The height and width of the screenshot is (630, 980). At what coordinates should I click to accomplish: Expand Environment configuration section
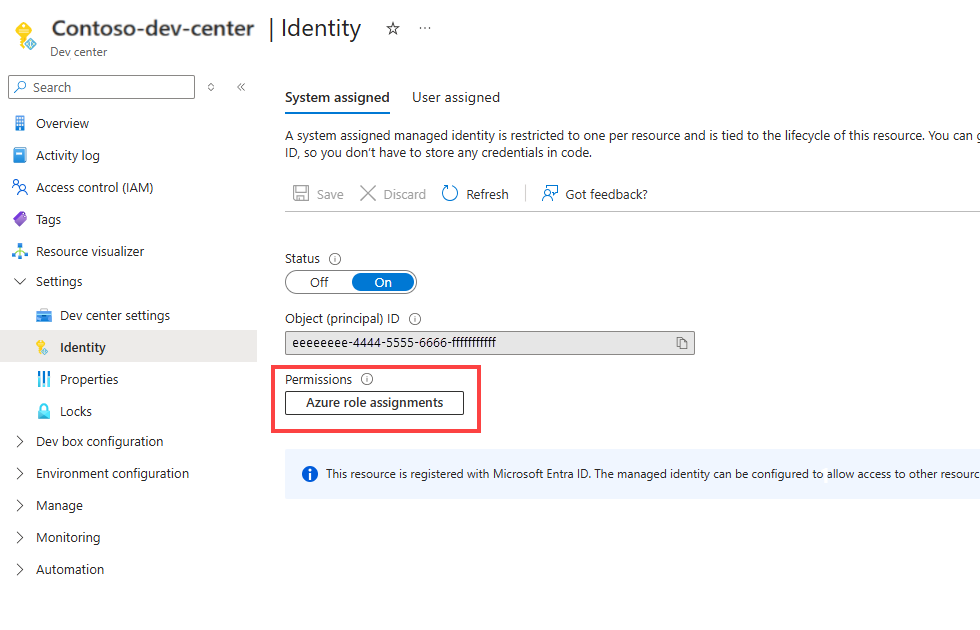tap(20, 473)
